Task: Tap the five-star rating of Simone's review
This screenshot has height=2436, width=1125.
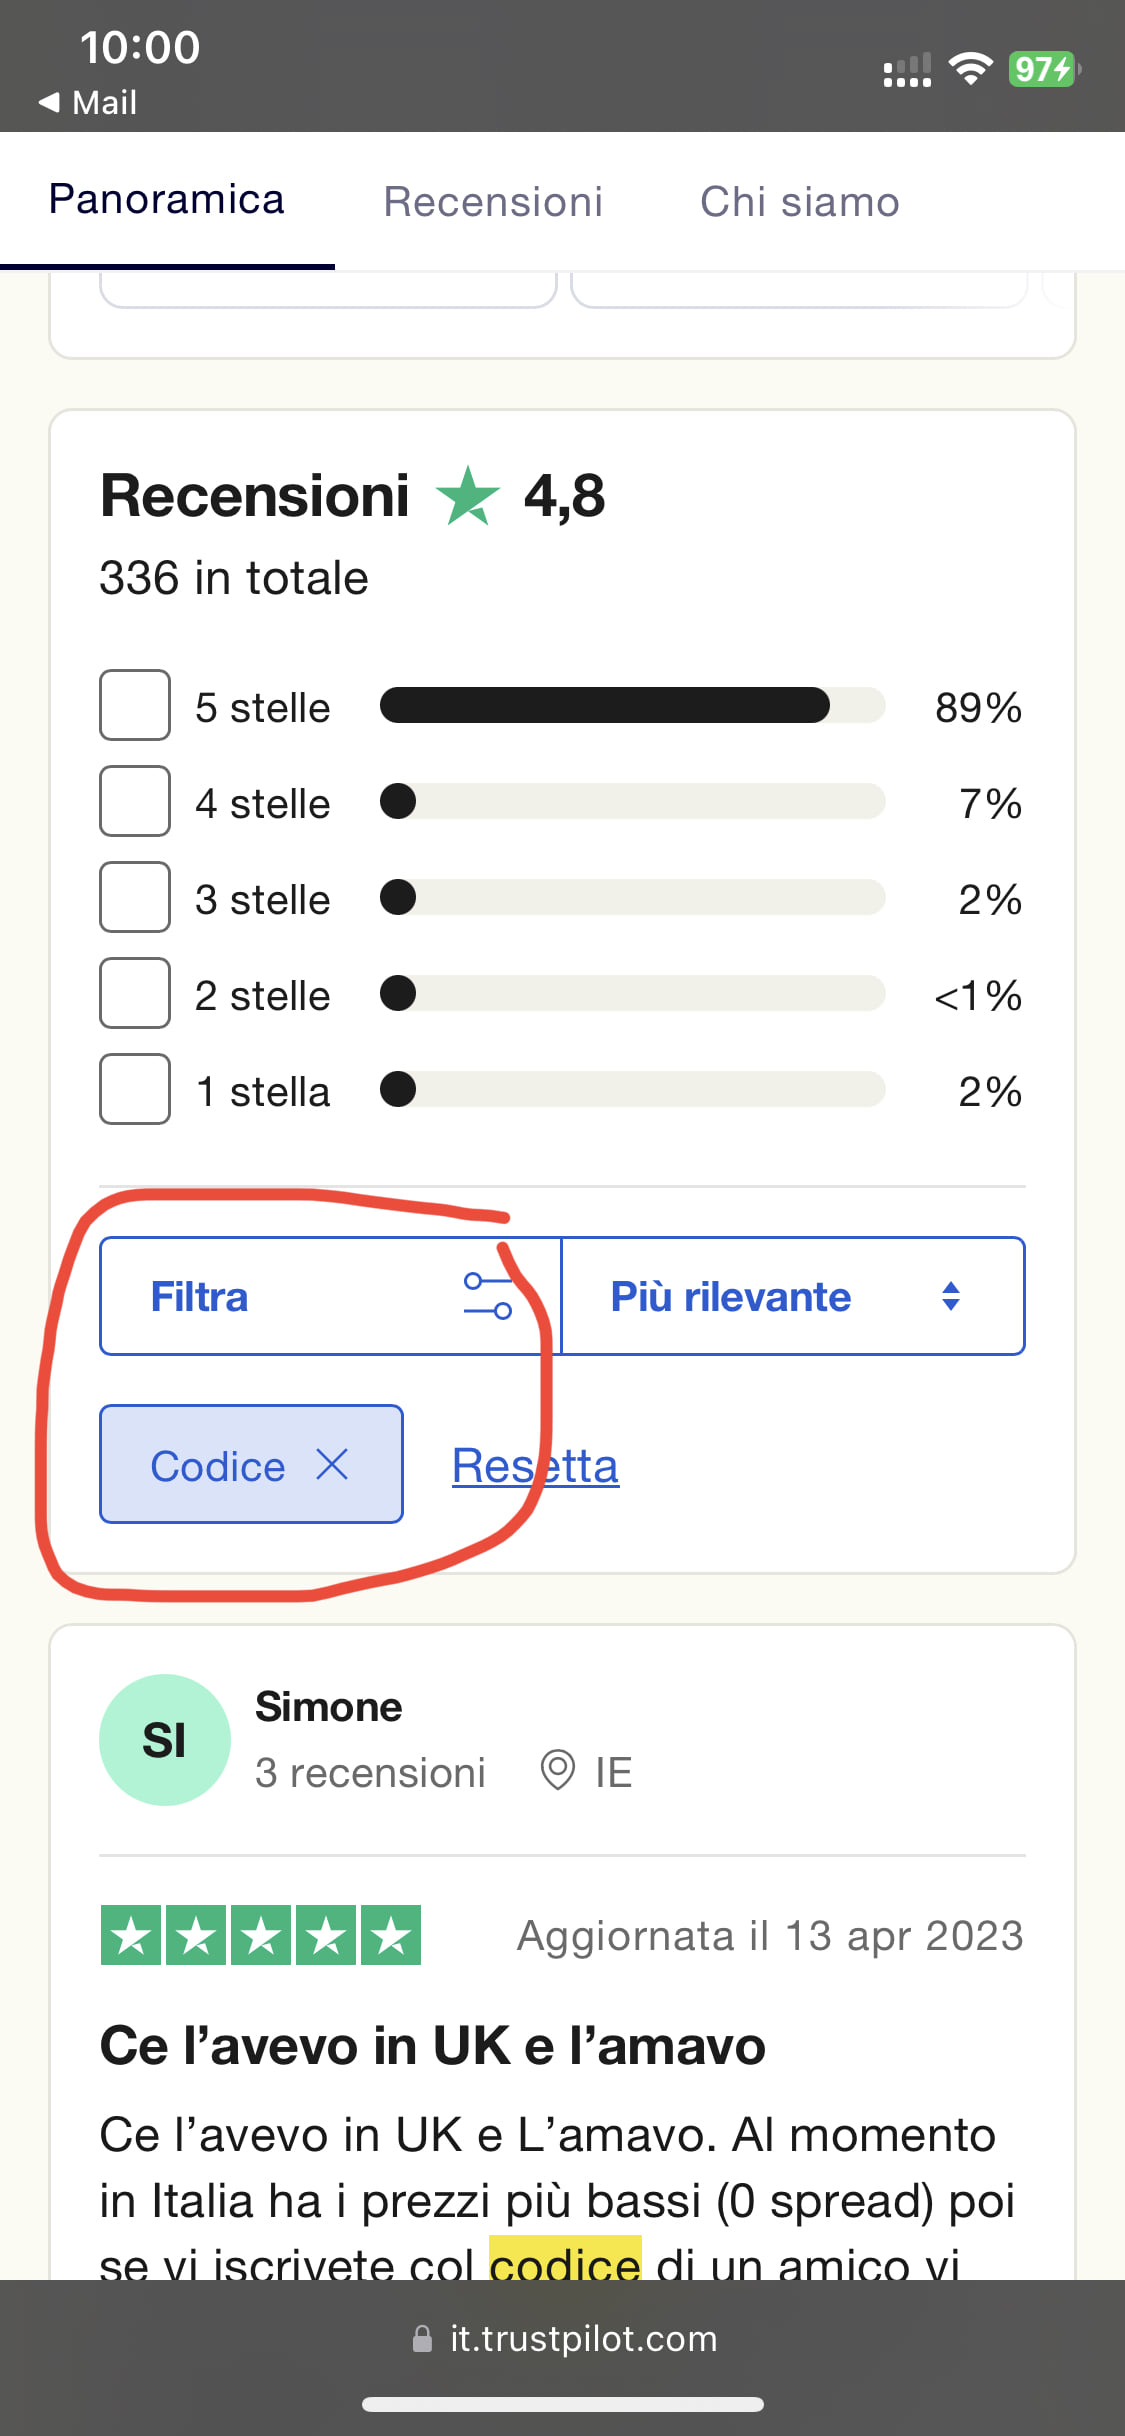Action: point(261,1936)
